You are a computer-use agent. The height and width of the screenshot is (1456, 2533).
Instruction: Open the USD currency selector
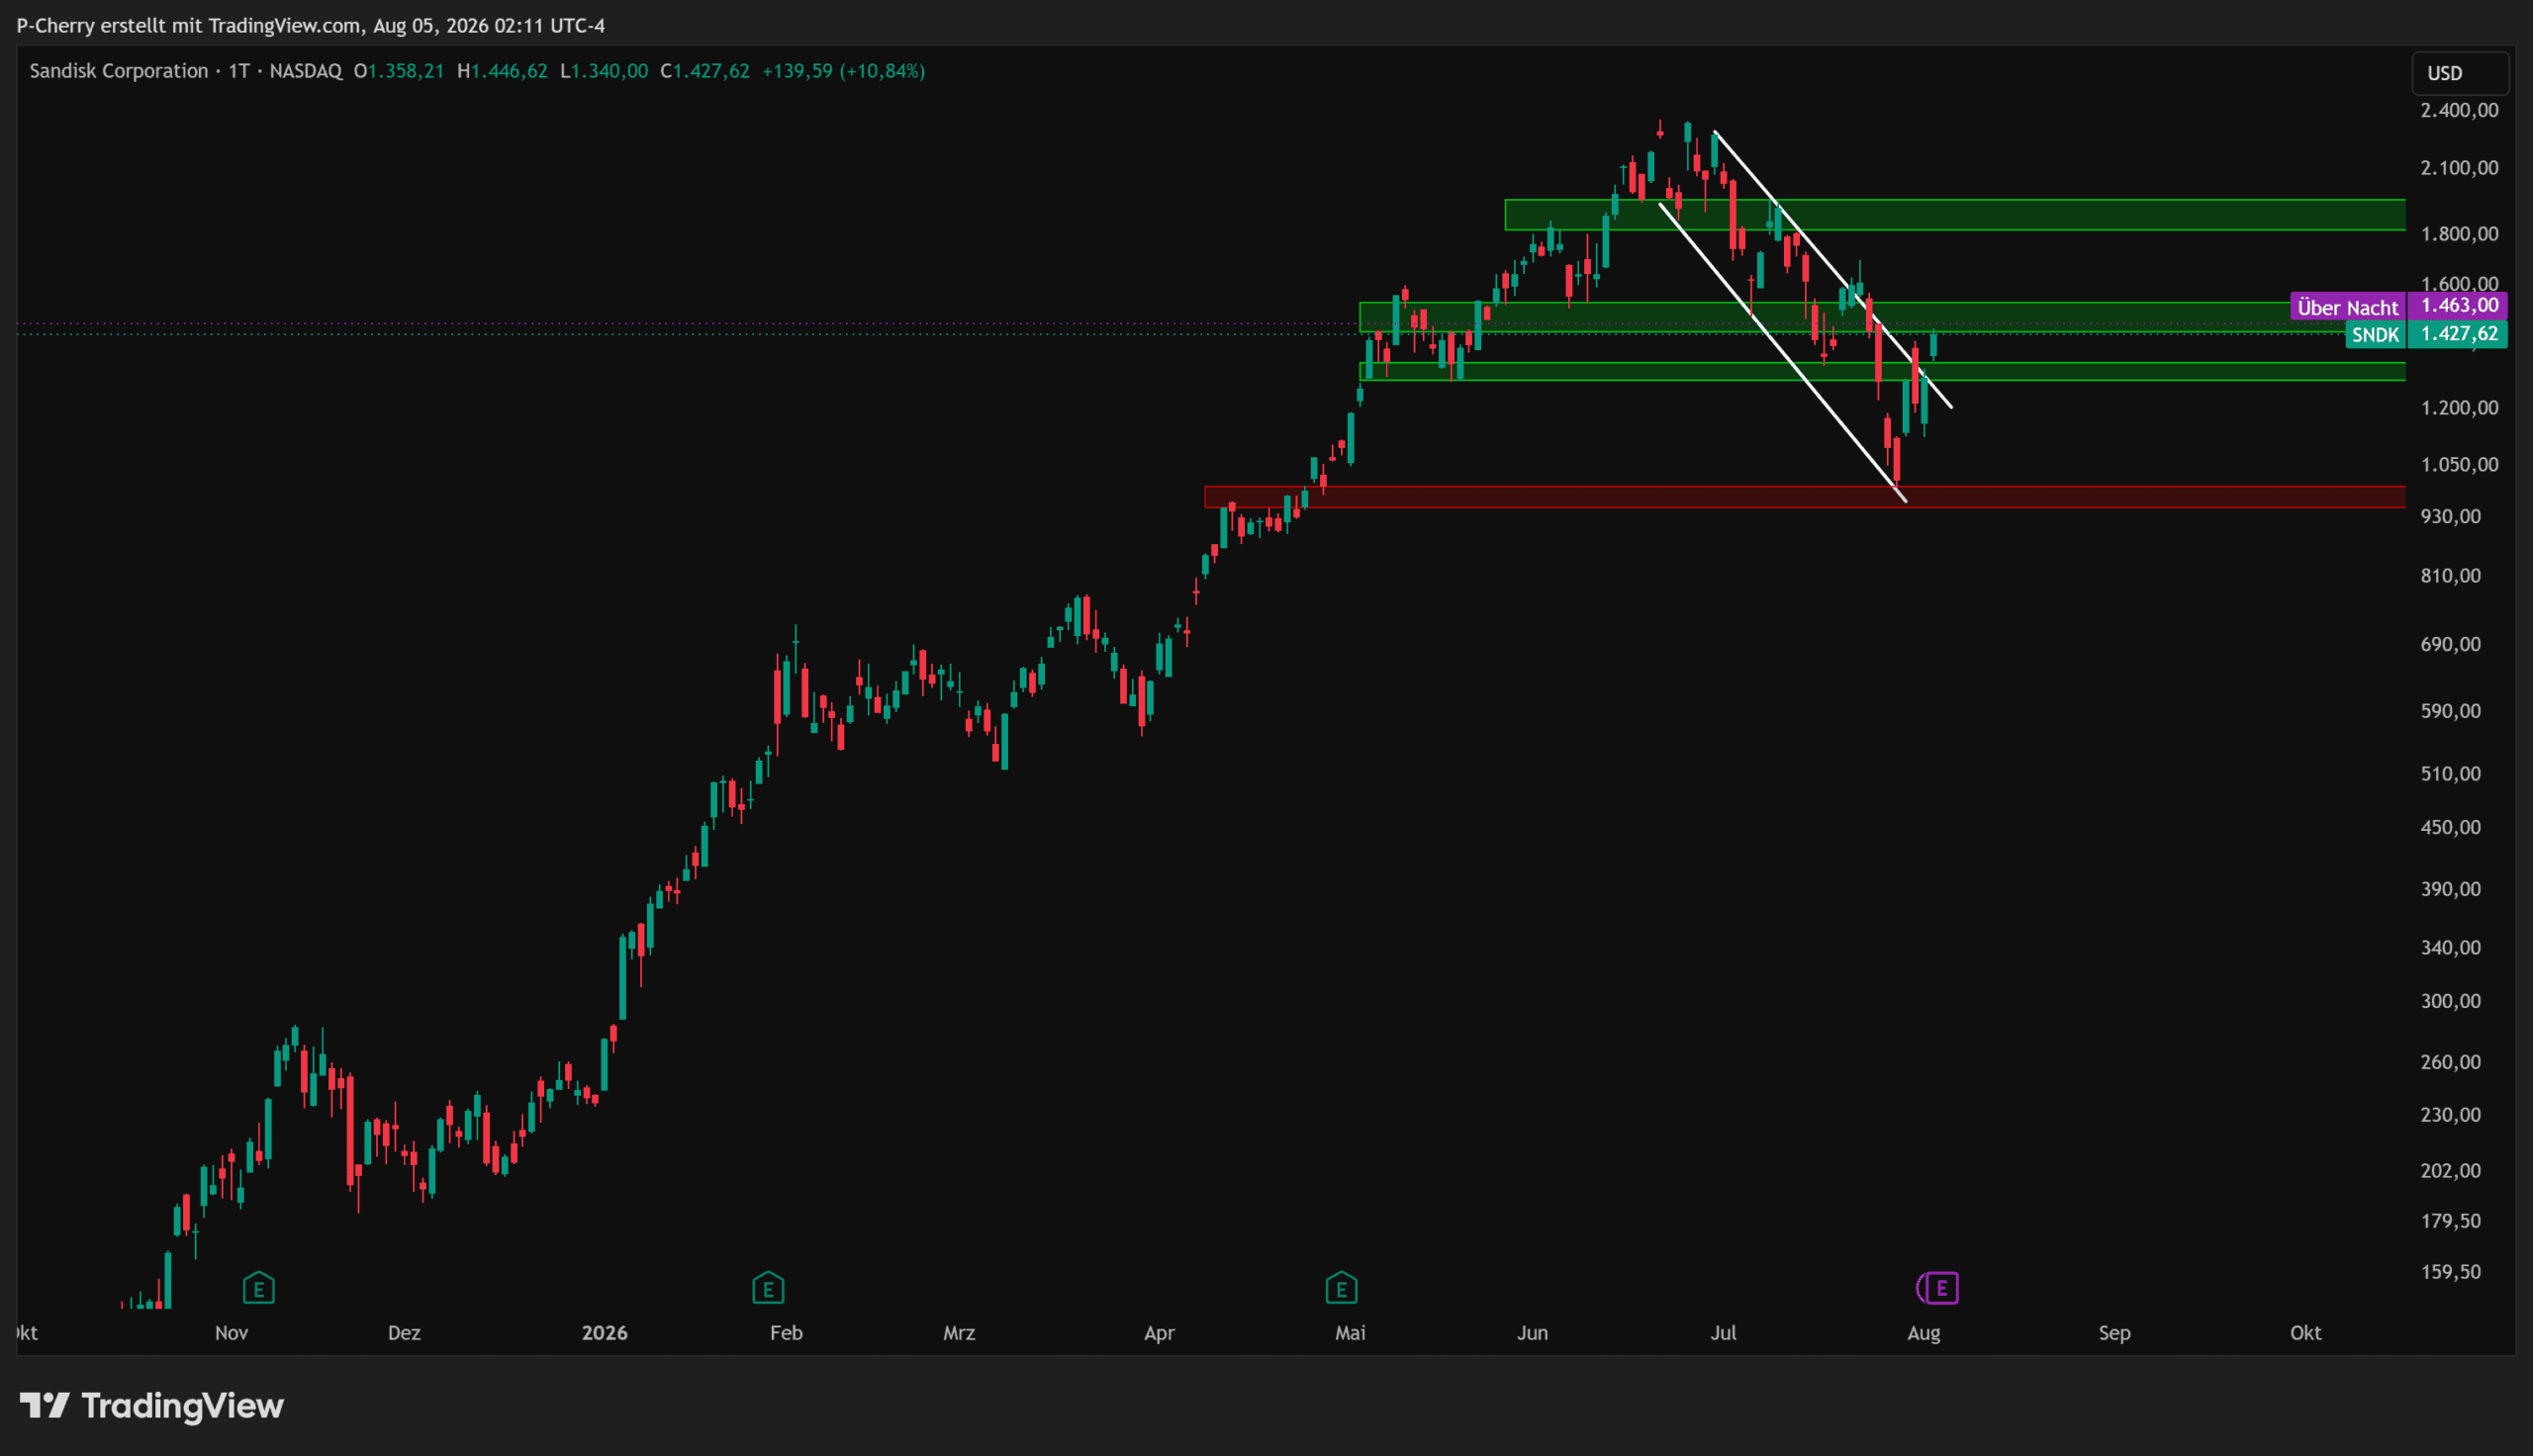click(2460, 73)
